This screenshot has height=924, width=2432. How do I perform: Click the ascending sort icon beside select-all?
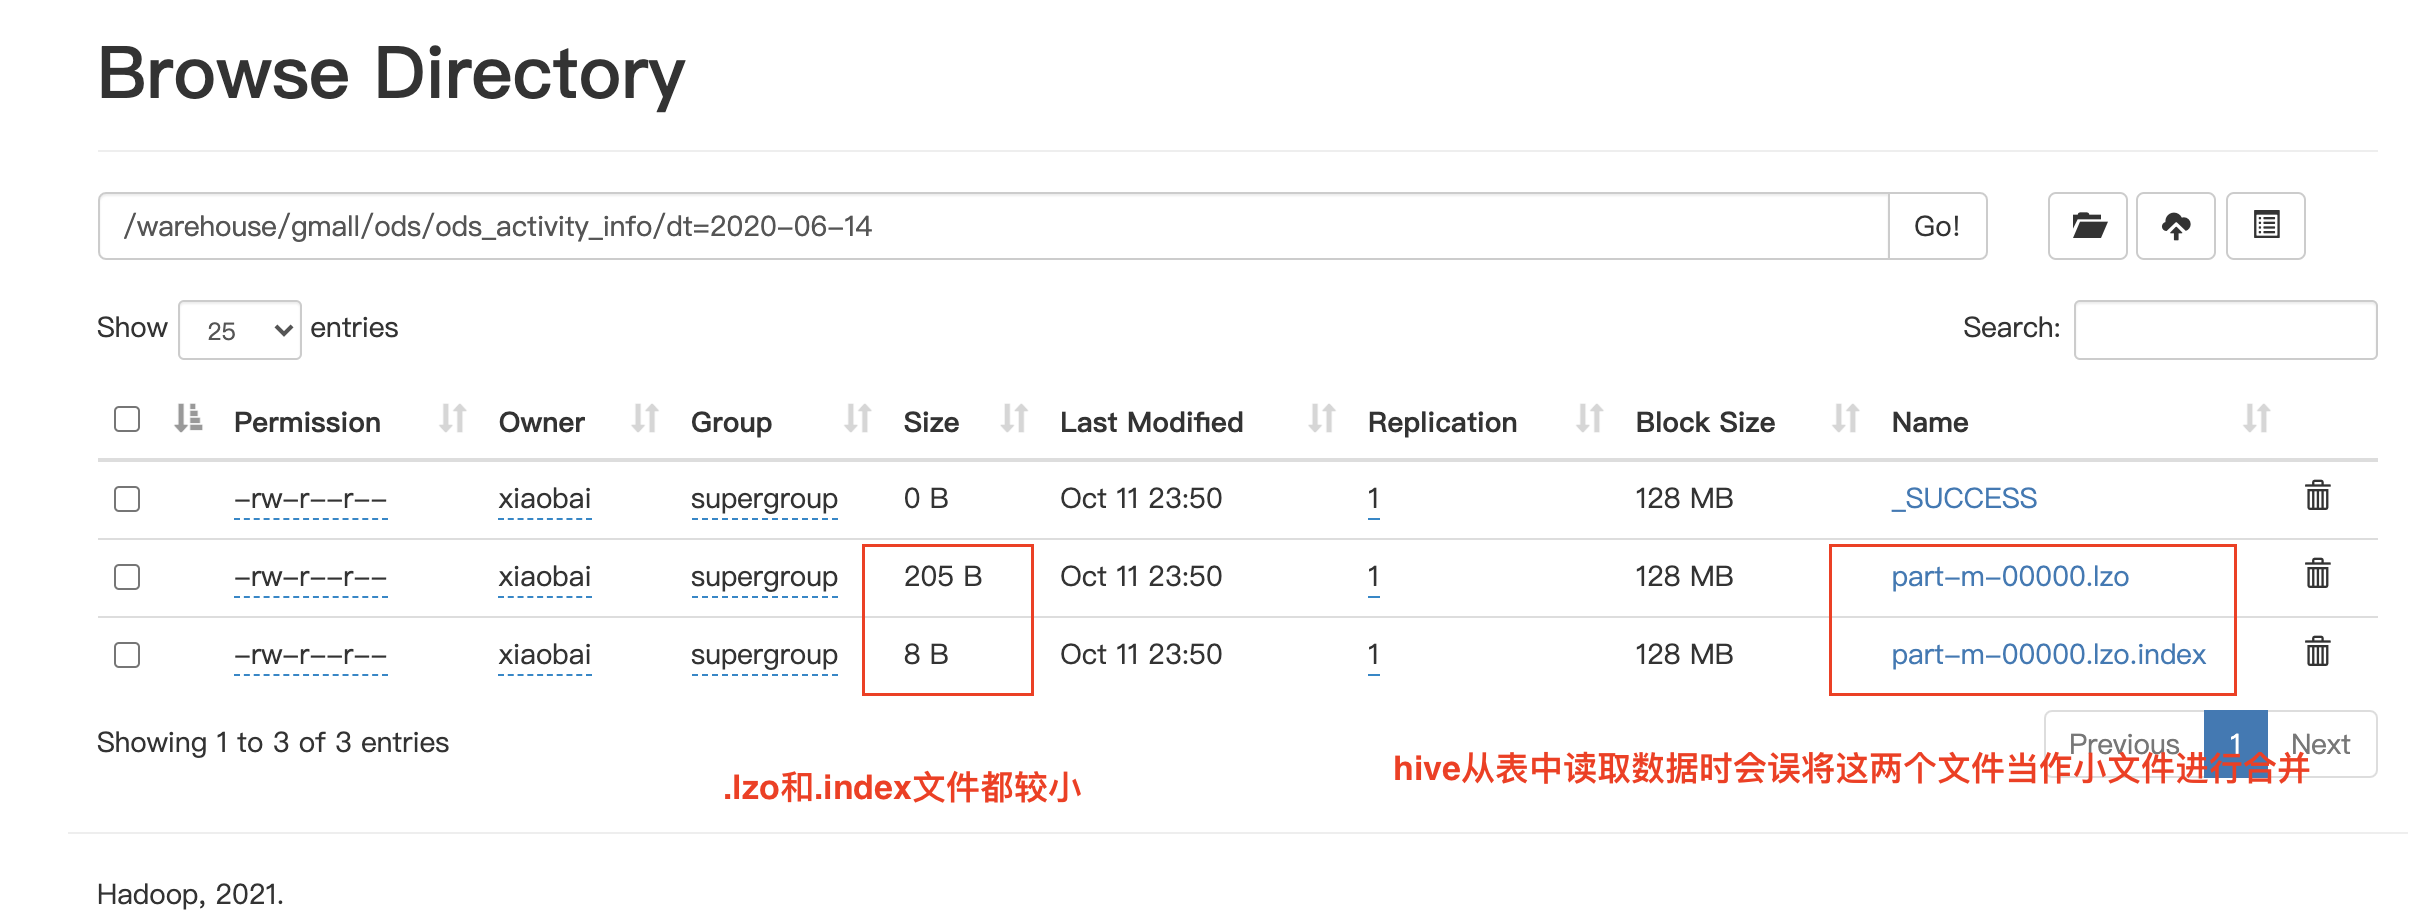(188, 418)
